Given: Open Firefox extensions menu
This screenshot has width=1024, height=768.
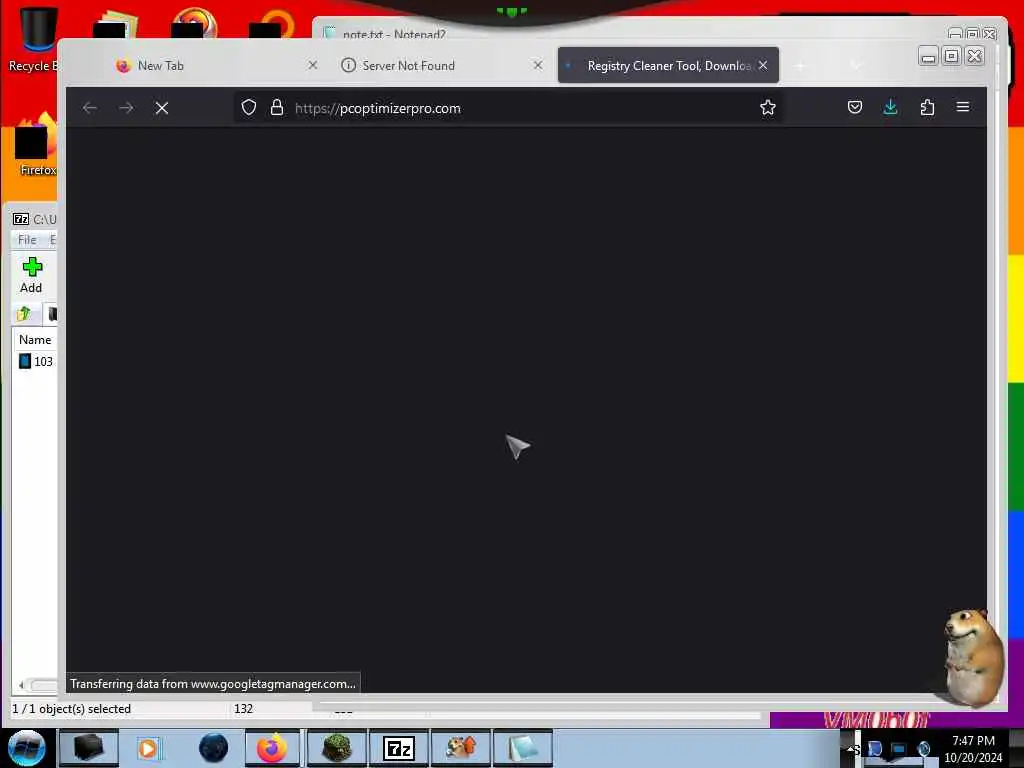Looking at the screenshot, I should tap(927, 107).
